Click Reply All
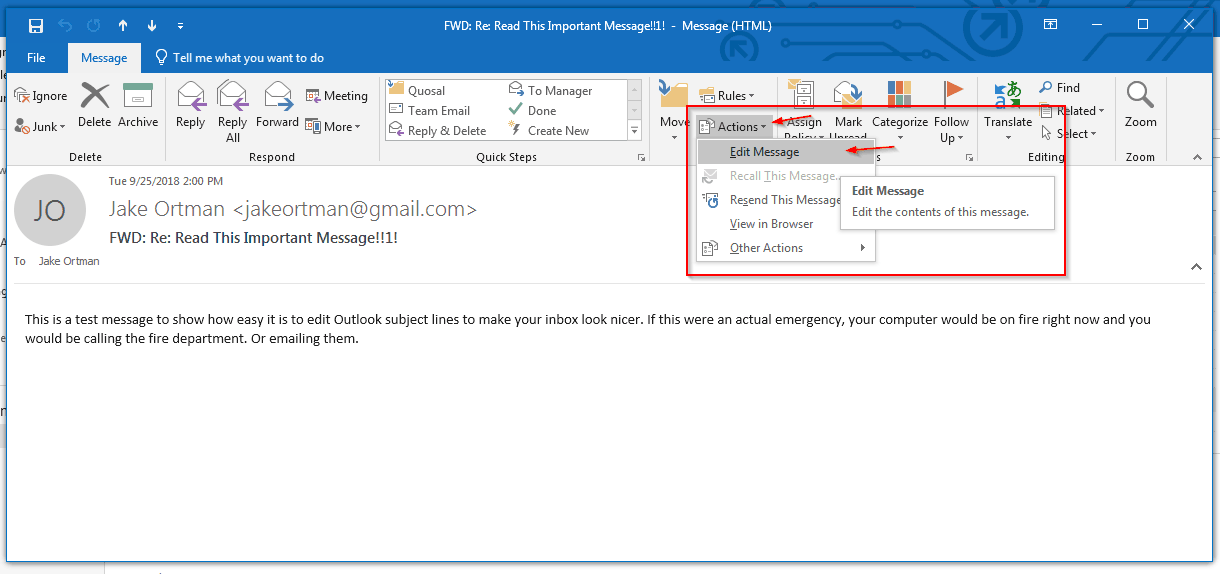1220x574 pixels. [233, 112]
